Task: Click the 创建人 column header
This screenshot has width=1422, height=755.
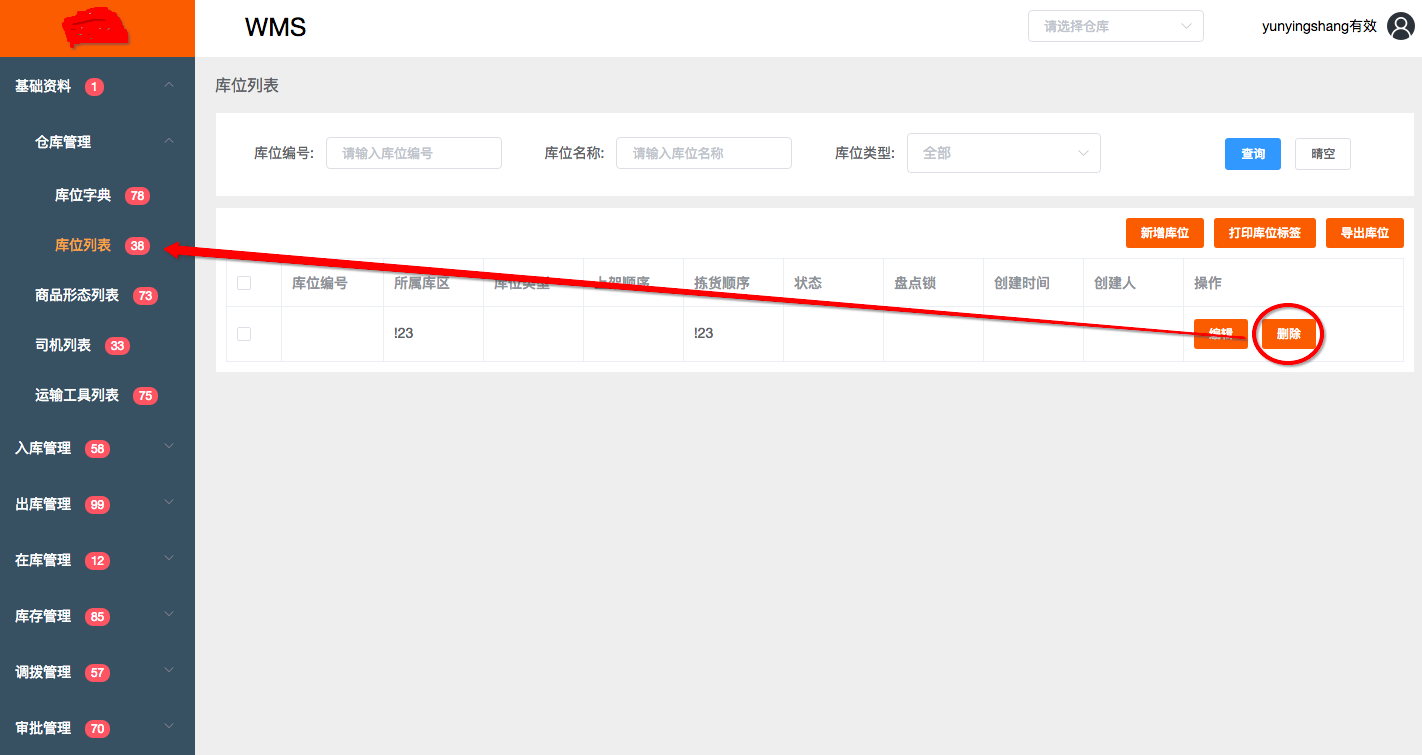Action: [1115, 283]
